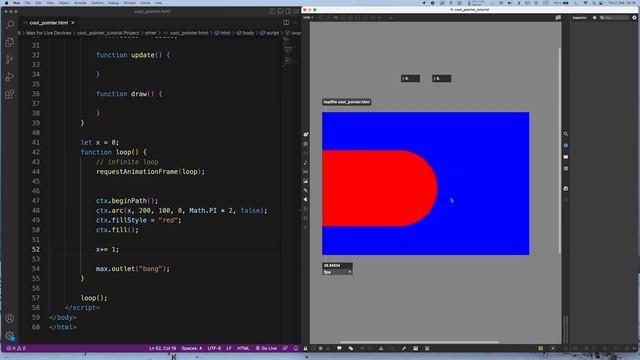Image resolution: width=640 pixels, height=360 pixels.
Task: Open the Manage gear in activity bar
Action: [x=10, y=336]
